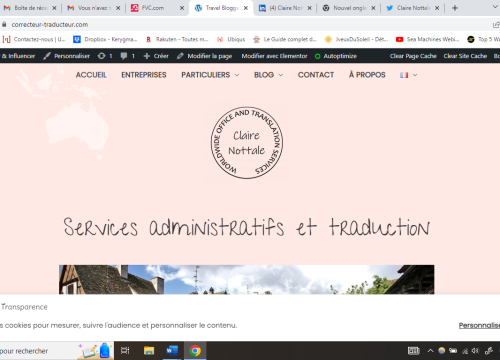Image resolution: width=500 pixels, height=360 pixels.
Task: Open File Explorer from the taskbar
Action: pos(149,351)
